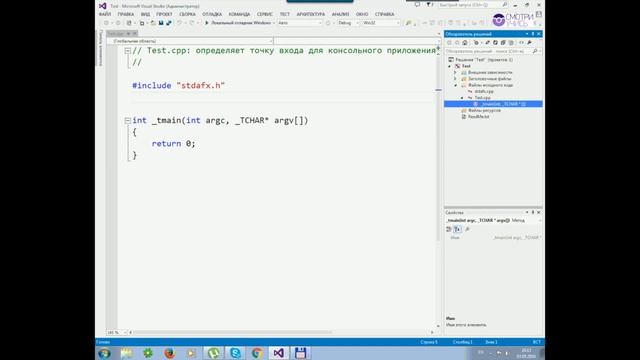Open the ВИД menu
640x360 pixels.
click(x=145, y=14)
